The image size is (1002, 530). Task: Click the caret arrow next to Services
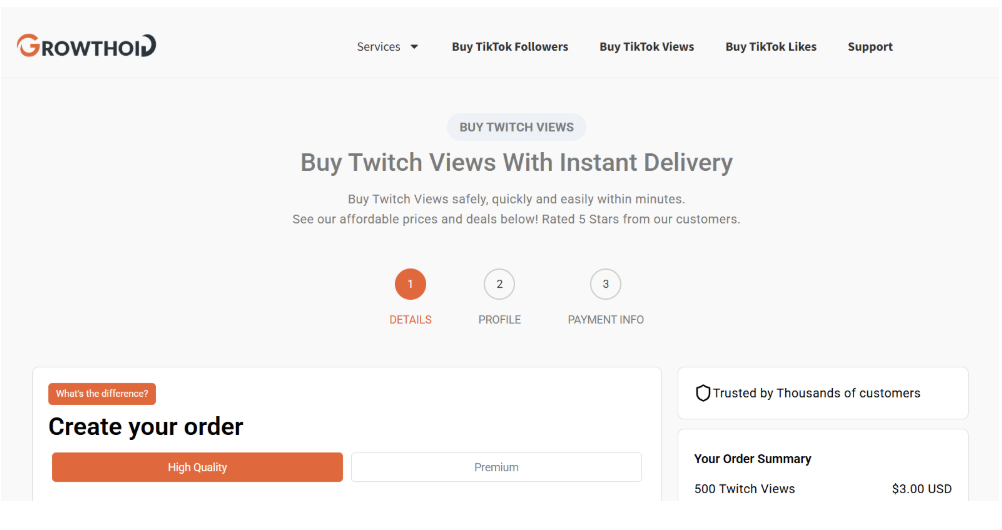414,47
